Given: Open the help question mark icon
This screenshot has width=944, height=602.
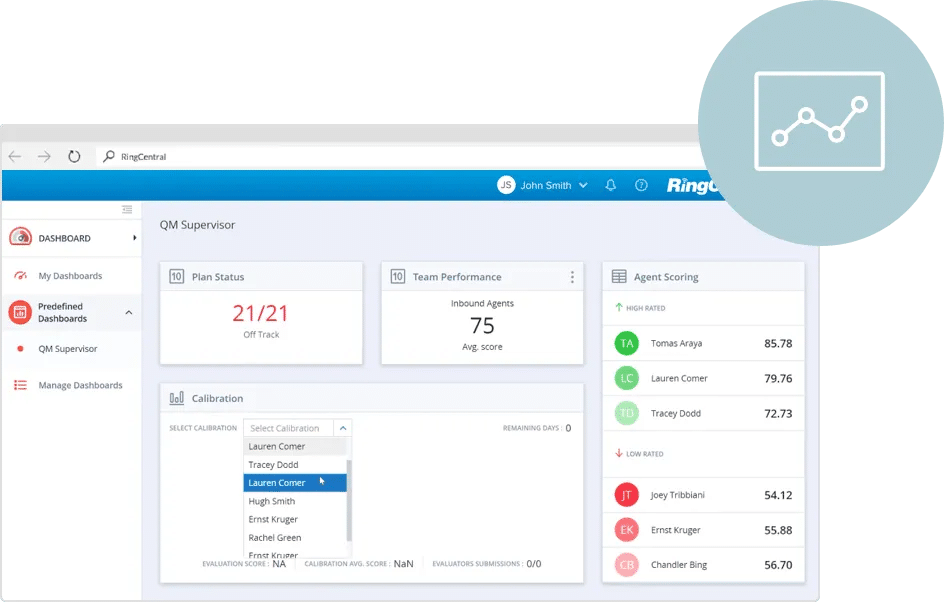Looking at the screenshot, I should (x=642, y=185).
